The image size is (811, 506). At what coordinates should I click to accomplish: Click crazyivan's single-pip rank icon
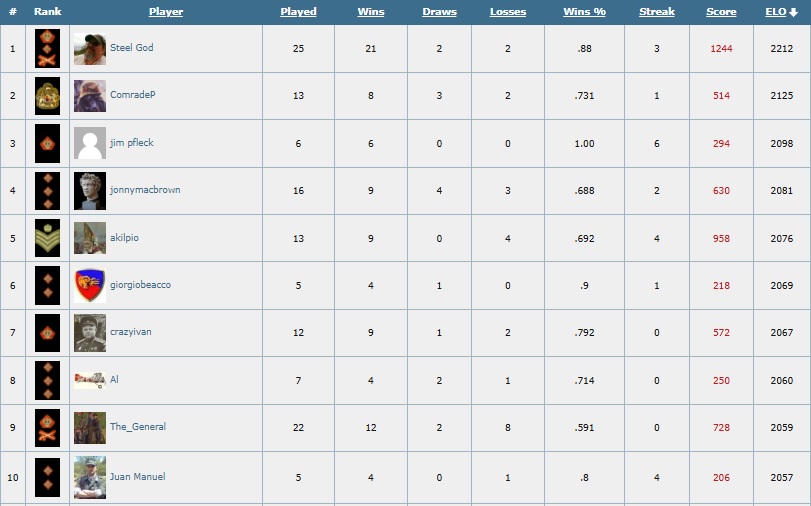[x=47, y=333]
